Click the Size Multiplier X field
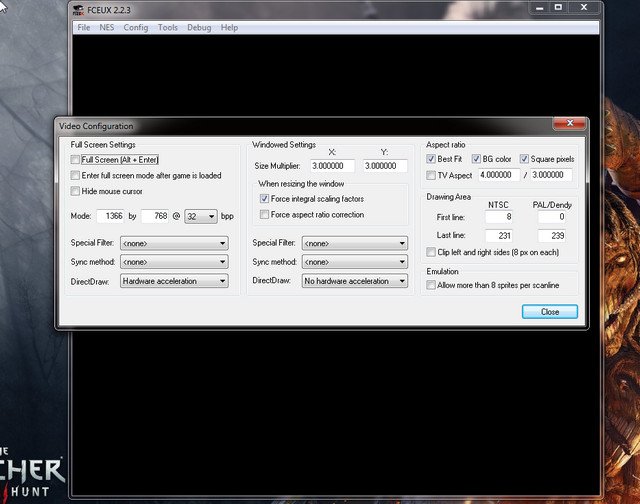Screen dimensions: 640x504 click(x=329, y=166)
